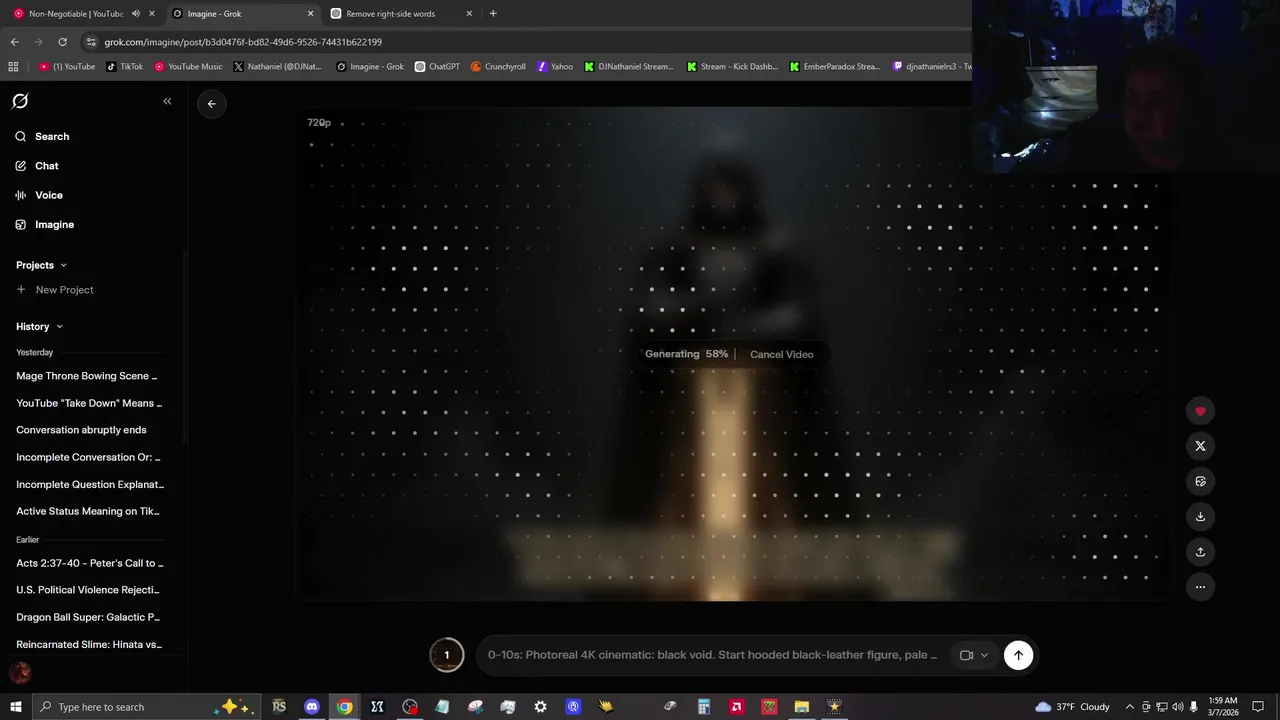Open Acts 2:37-40 Peter's Call conversation
The width and height of the screenshot is (1280, 720).
point(90,563)
